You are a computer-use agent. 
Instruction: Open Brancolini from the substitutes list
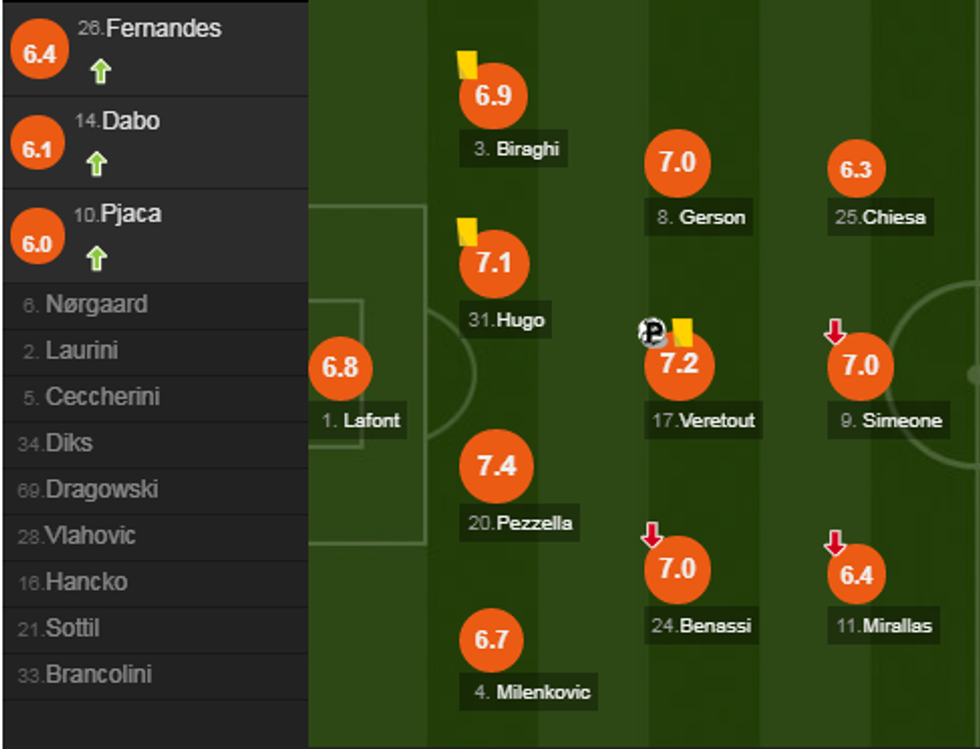point(98,675)
